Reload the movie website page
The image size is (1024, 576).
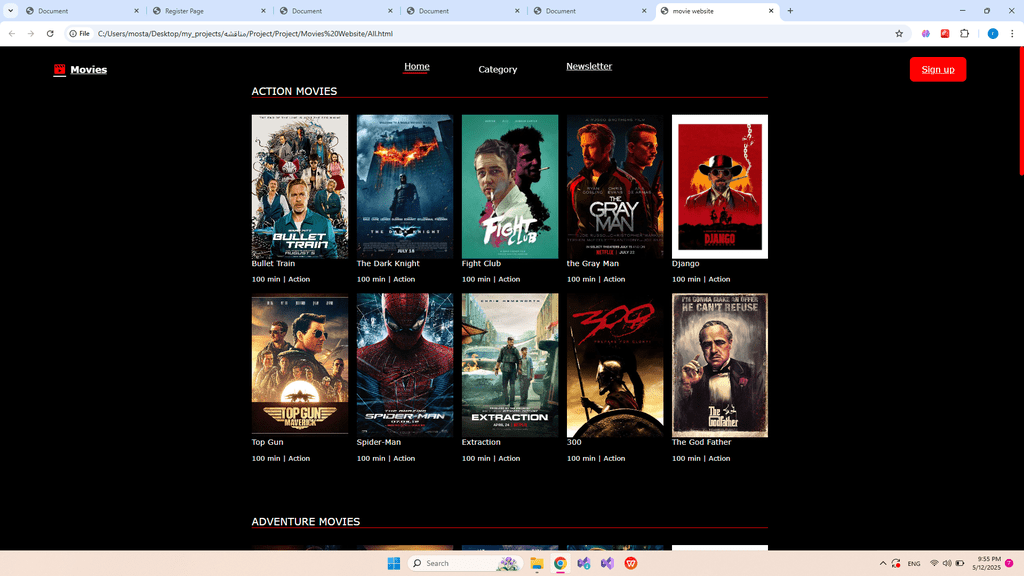pos(50,33)
